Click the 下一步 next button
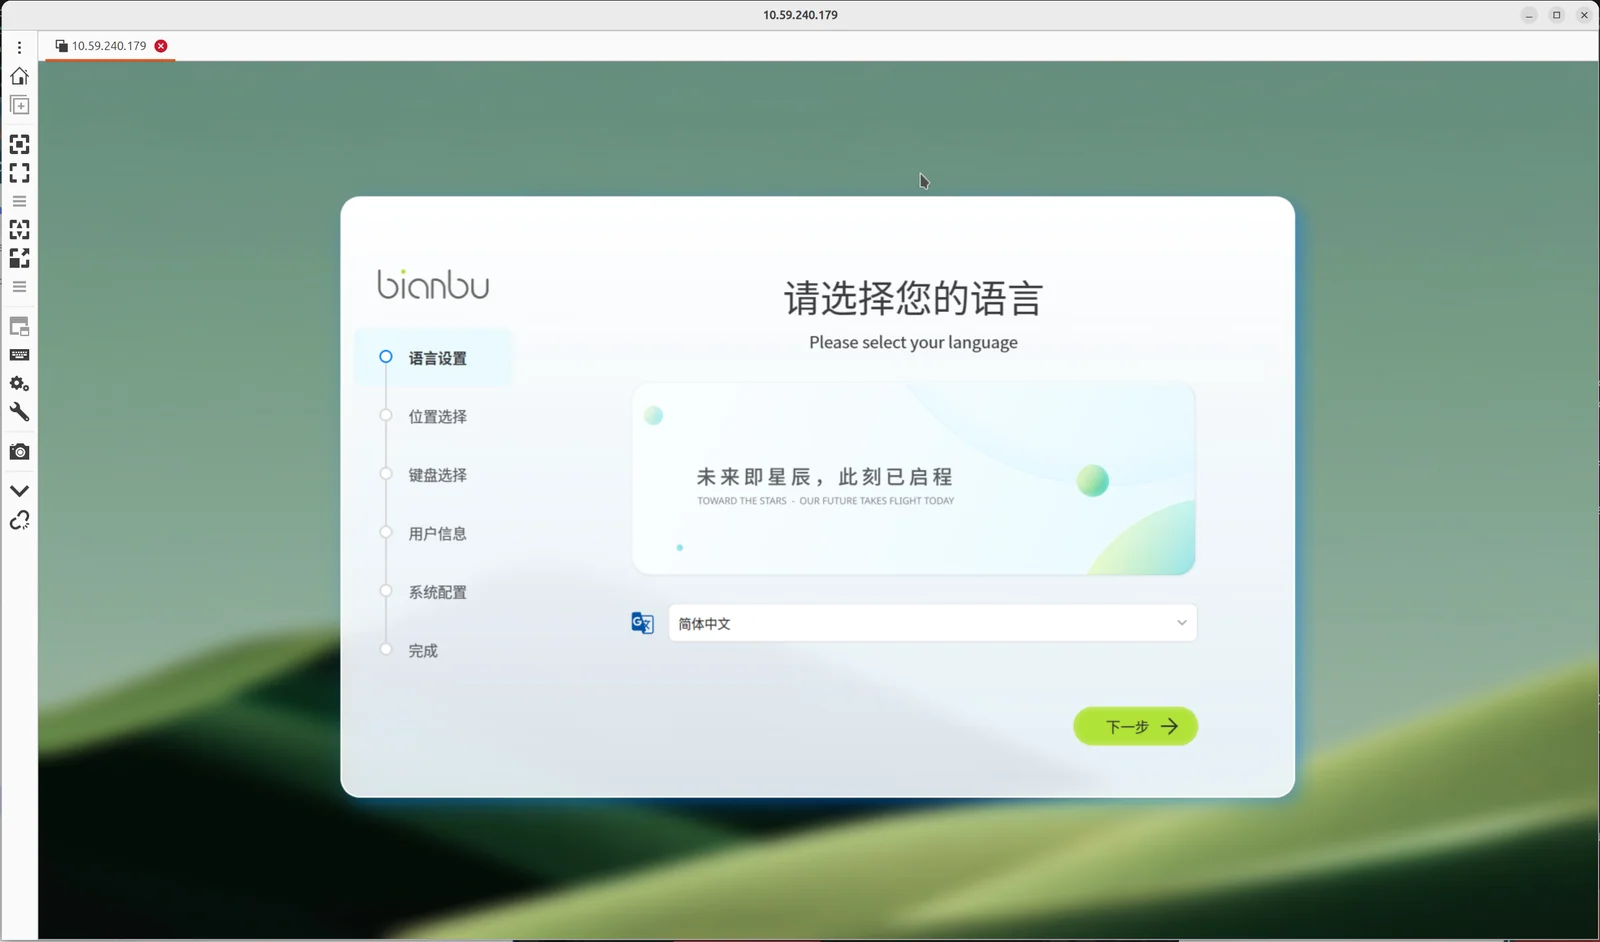 click(x=1135, y=726)
